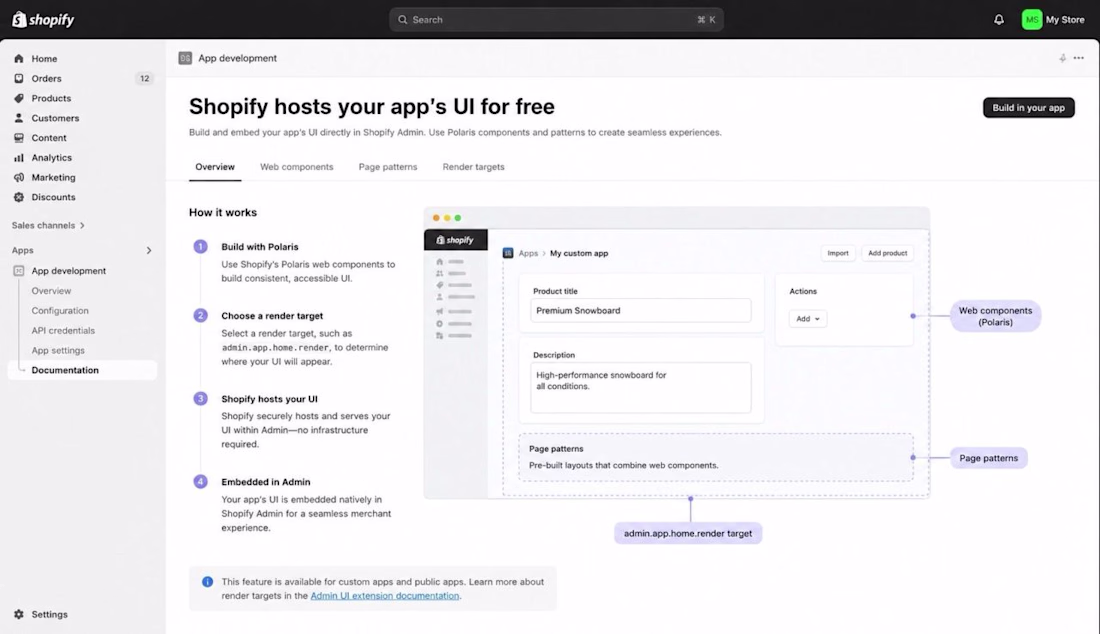The height and width of the screenshot is (634, 1100).
Task: Click the Web components (Polaris) label
Action: (995, 316)
